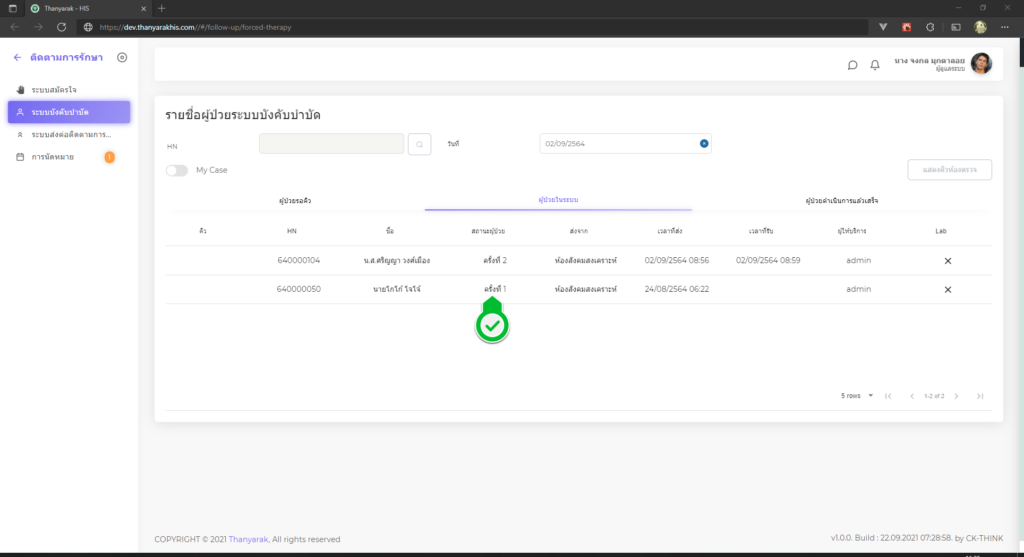Screen dimensions: 1024x557
Task: Click the user avatar photo in header
Action: point(981,64)
